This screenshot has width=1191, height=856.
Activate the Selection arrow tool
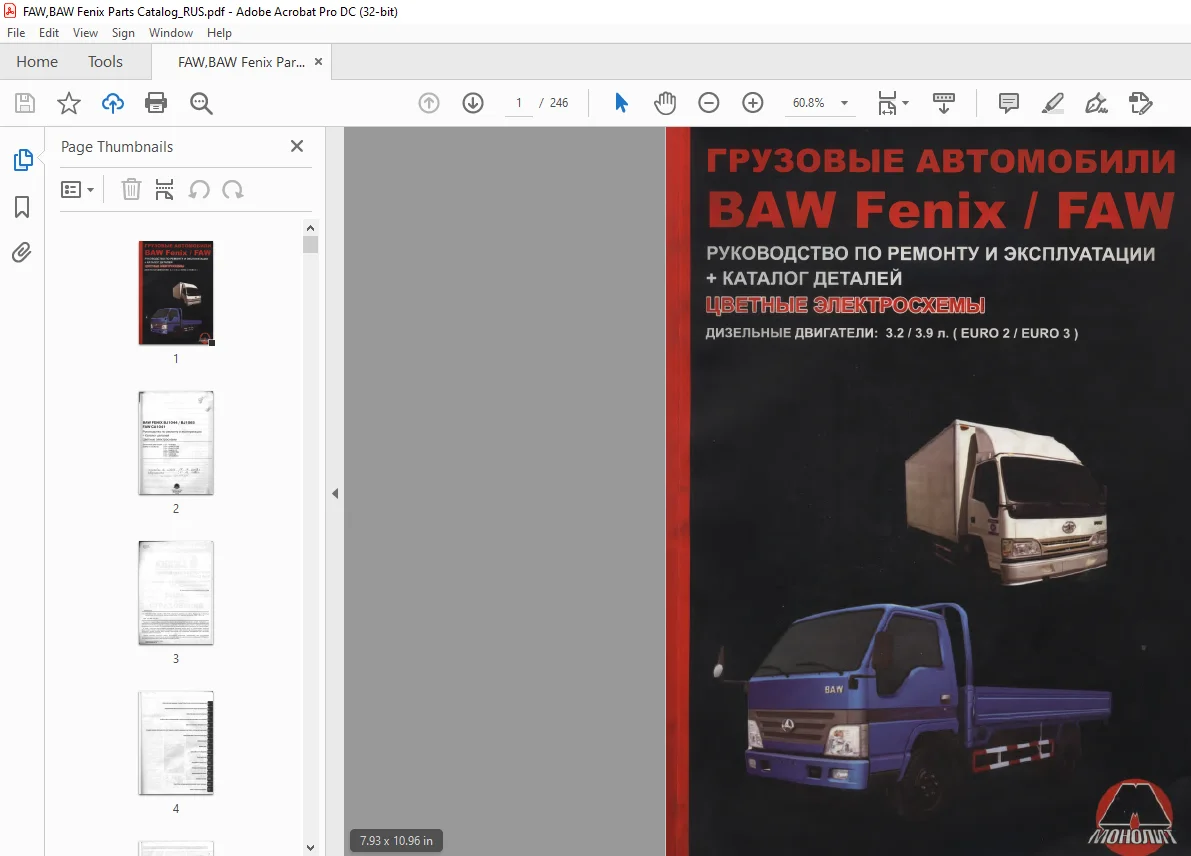(621, 103)
